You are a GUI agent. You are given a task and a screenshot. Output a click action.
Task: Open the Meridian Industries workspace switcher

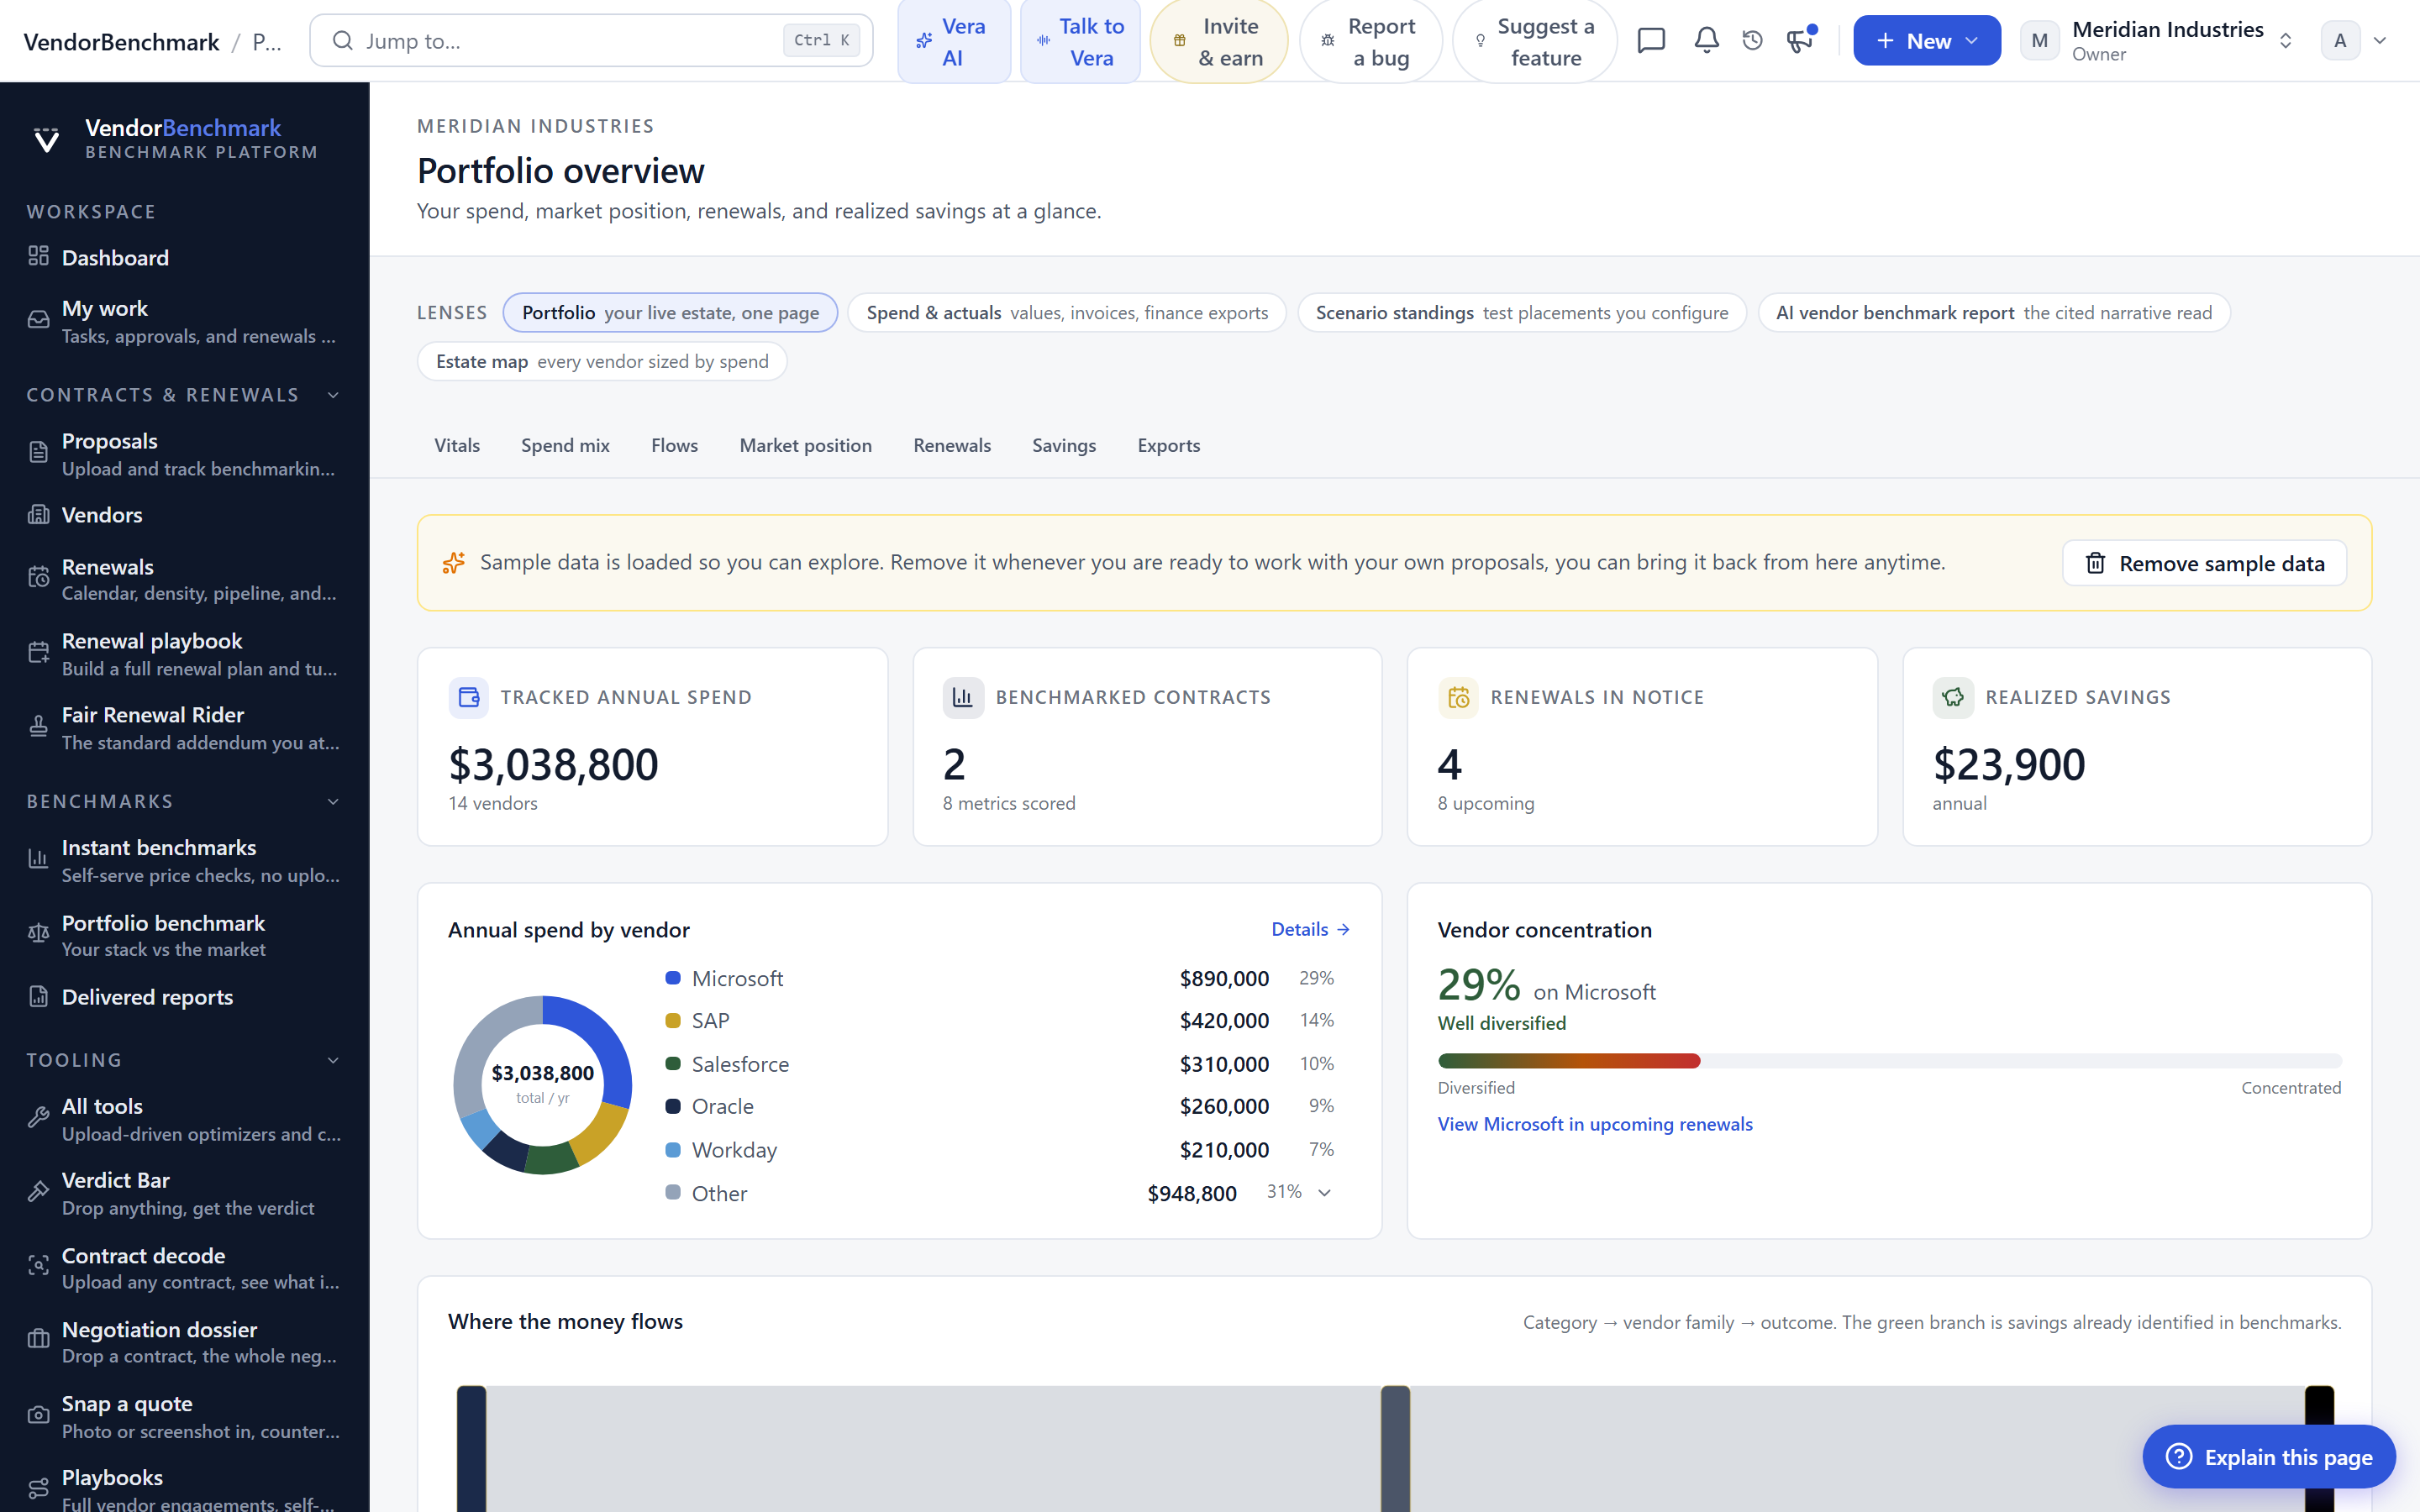[x=2157, y=41]
